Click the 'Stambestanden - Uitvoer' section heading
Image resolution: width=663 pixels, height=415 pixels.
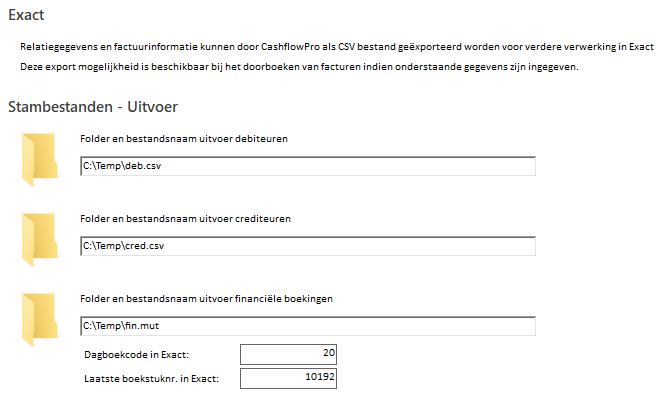[93, 107]
